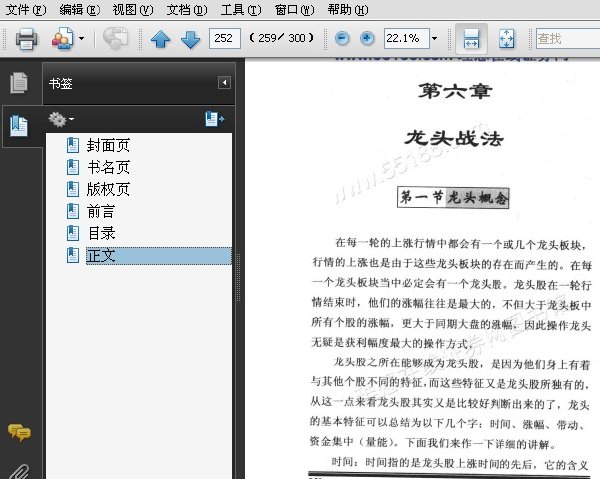Zoom in with the plus button
Screen dimensions: 600x479
[x=367, y=38]
